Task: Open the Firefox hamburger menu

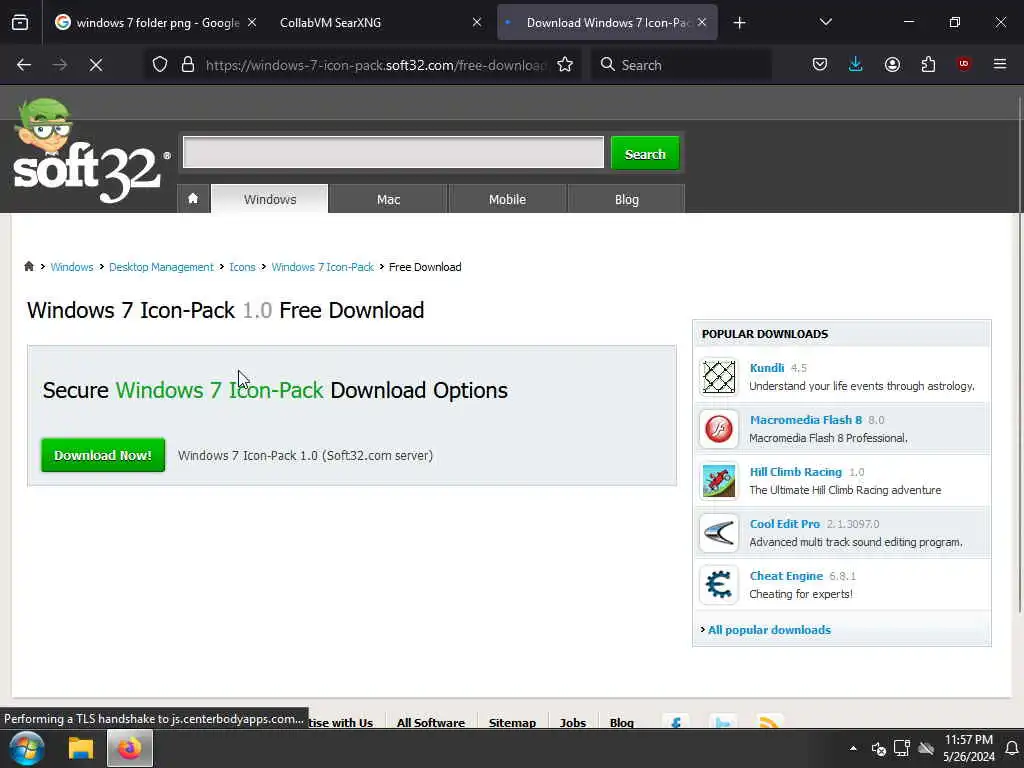Action: tap(999, 64)
